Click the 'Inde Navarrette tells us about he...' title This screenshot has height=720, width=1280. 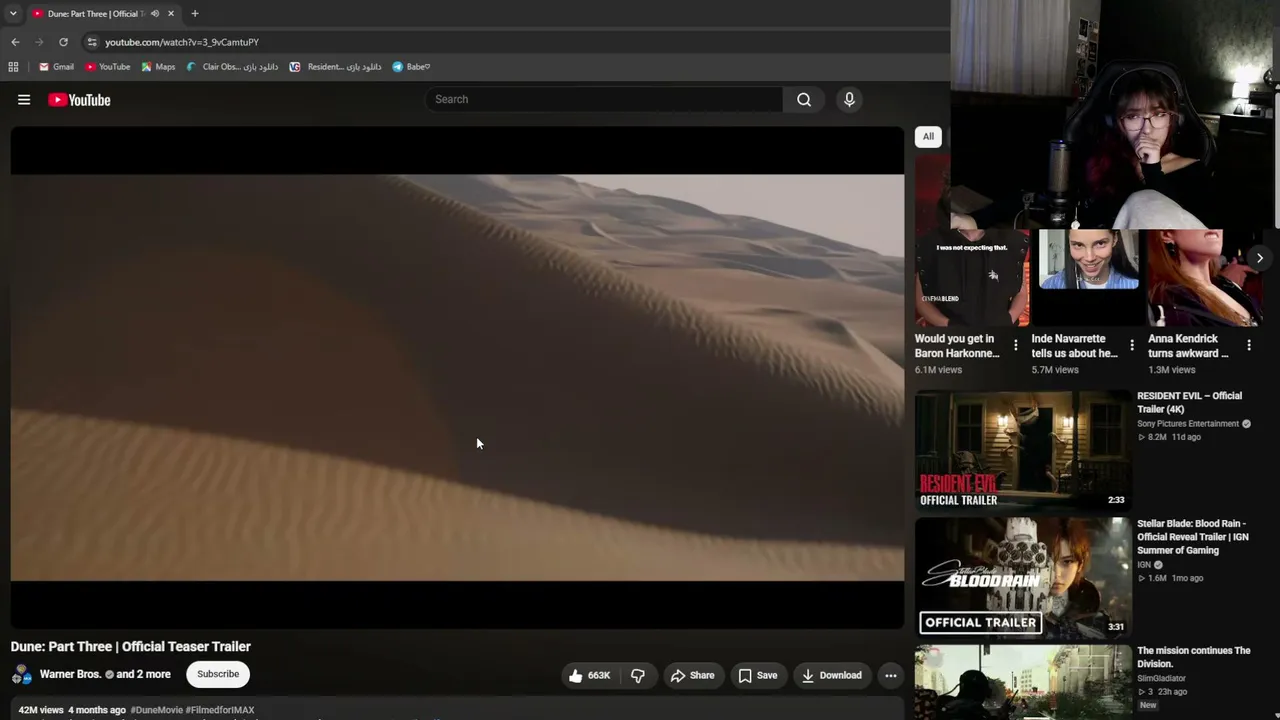pos(1074,346)
